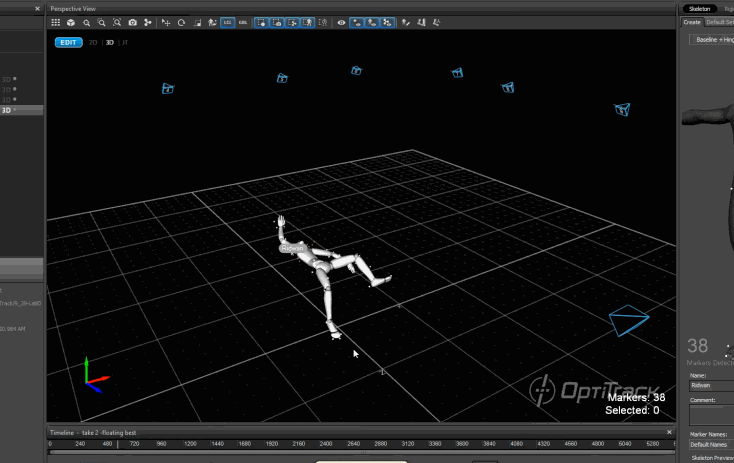The image size is (734, 463).
Task: Open the Create tab
Action: coord(692,22)
